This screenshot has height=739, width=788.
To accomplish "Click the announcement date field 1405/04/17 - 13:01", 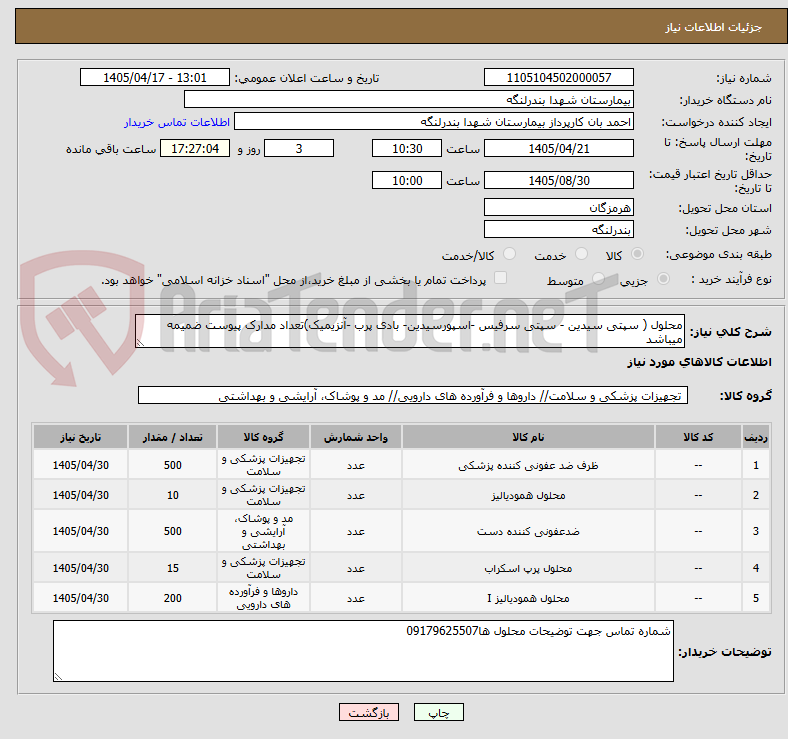I will point(155,77).
